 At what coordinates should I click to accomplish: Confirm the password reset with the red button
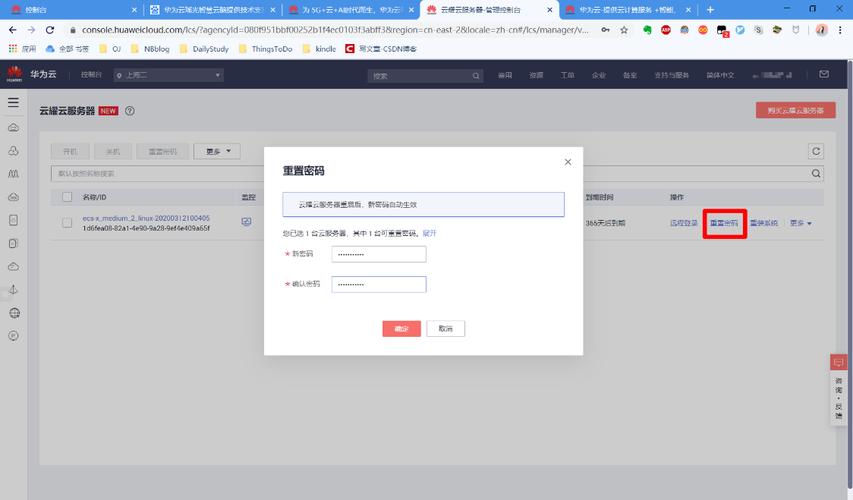click(x=401, y=329)
